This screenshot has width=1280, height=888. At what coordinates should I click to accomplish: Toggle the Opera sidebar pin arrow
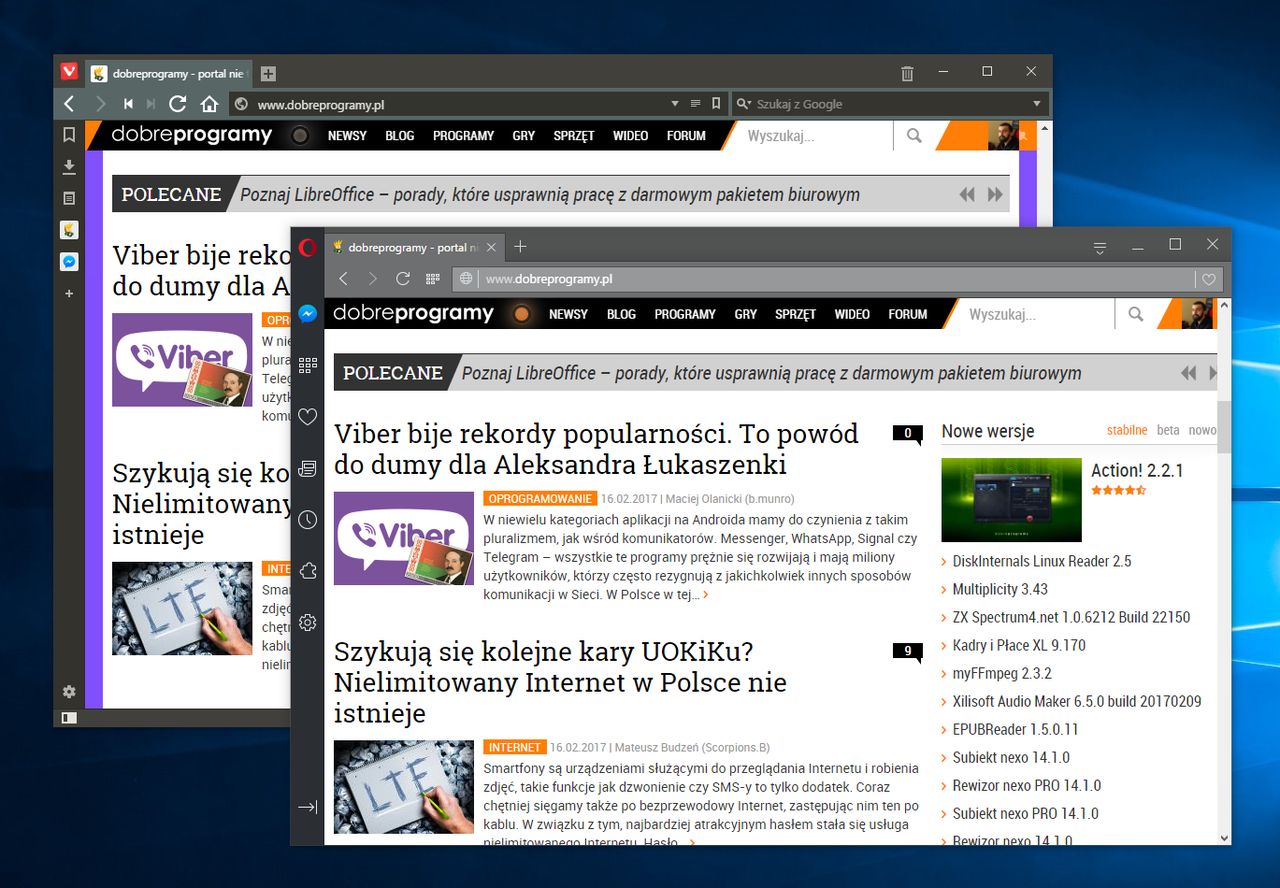click(308, 807)
